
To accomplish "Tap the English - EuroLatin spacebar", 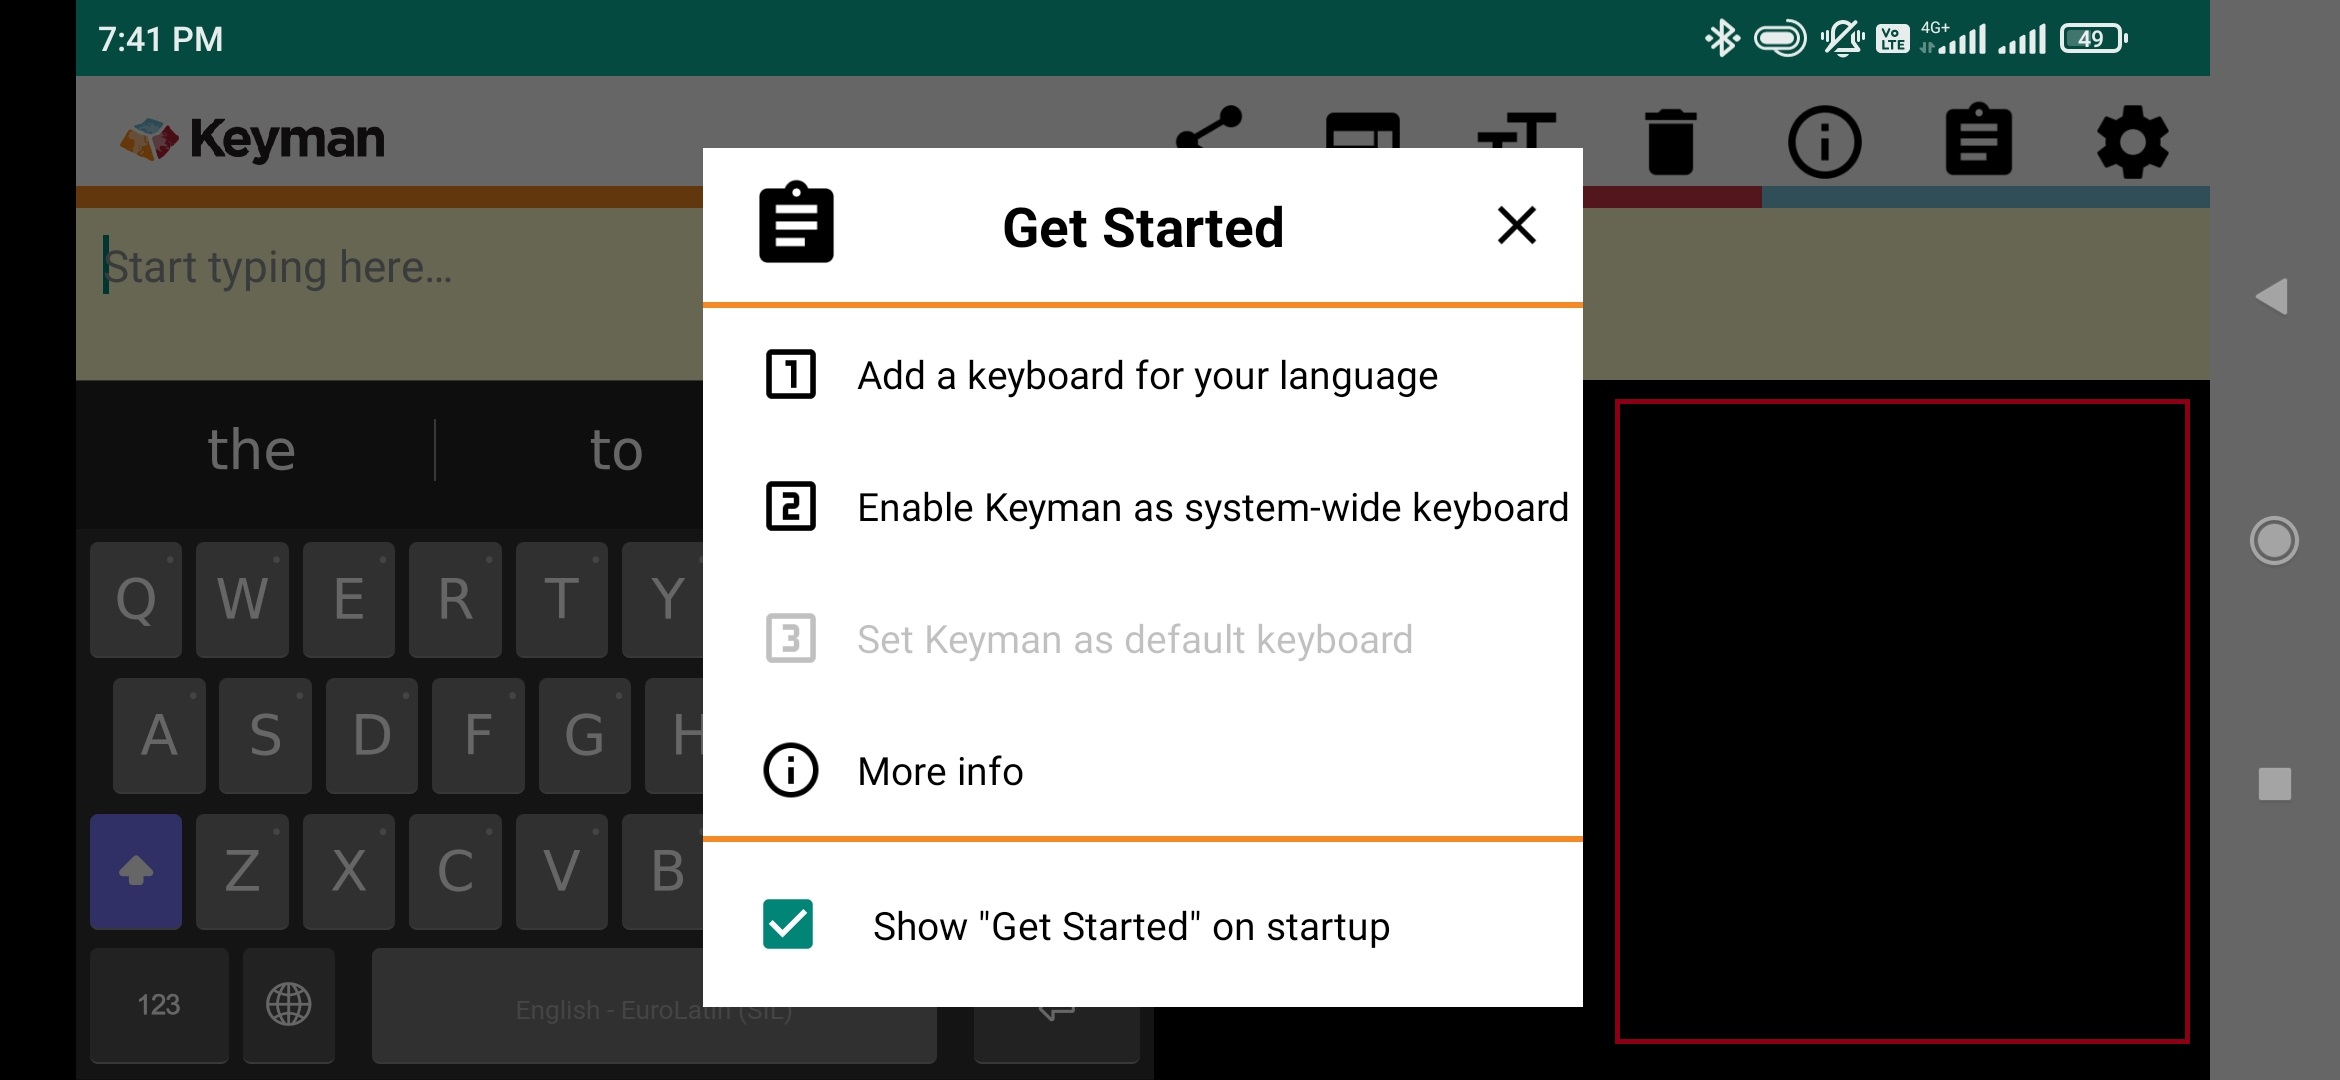I will [654, 1007].
